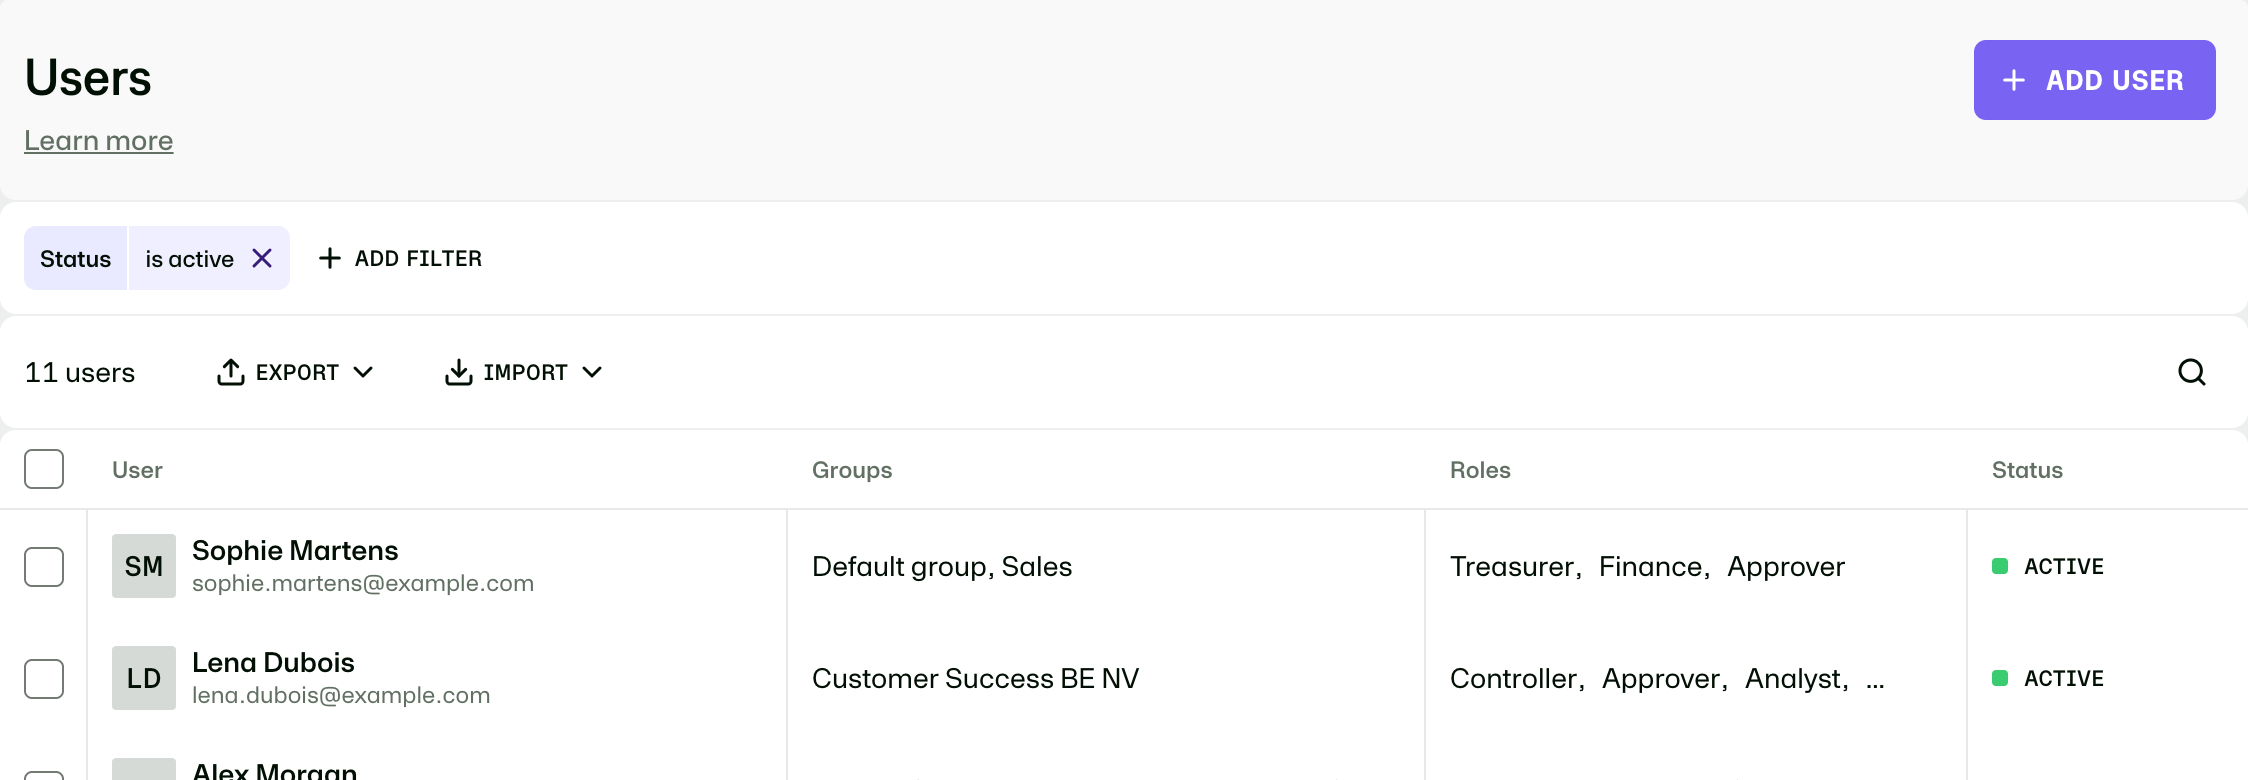Image resolution: width=2248 pixels, height=780 pixels.
Task: Click 'Default group, Sales' groups cell
Action: [942, 566]
